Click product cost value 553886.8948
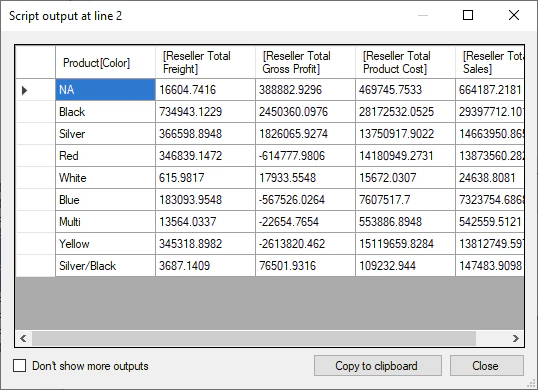This screenshot has width=538, height=390. tap(405, 222)
